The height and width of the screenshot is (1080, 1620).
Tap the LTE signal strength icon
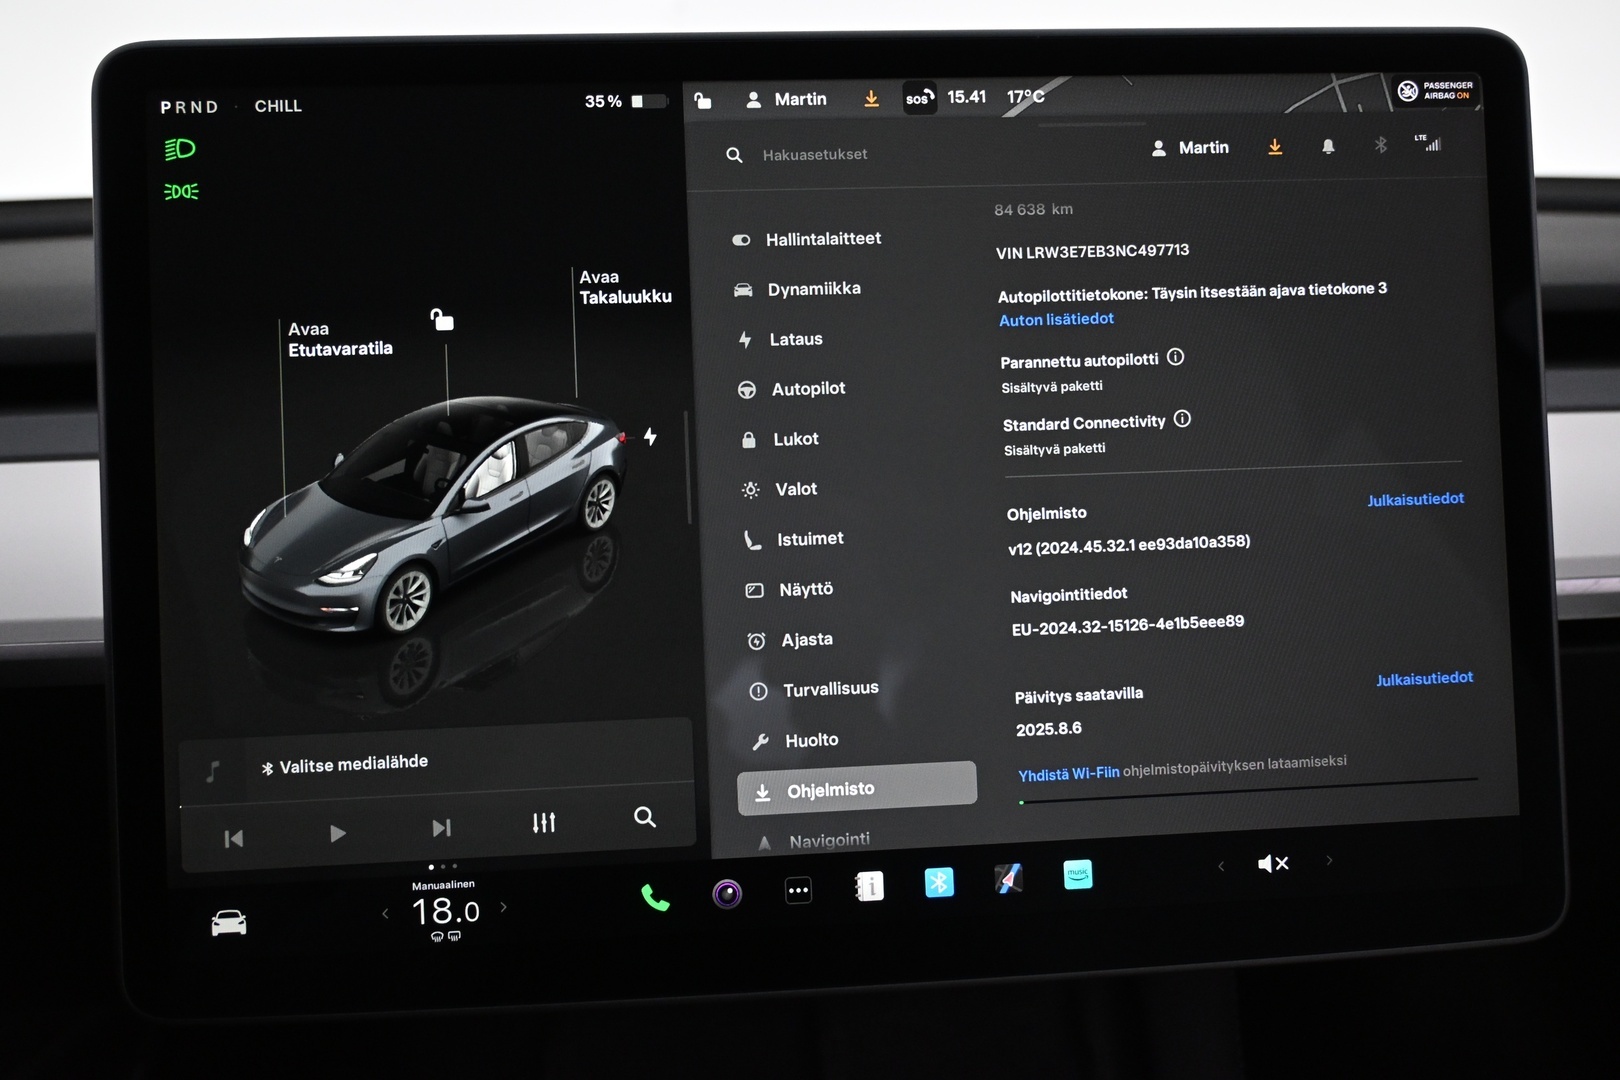[x=1428, y=143]
